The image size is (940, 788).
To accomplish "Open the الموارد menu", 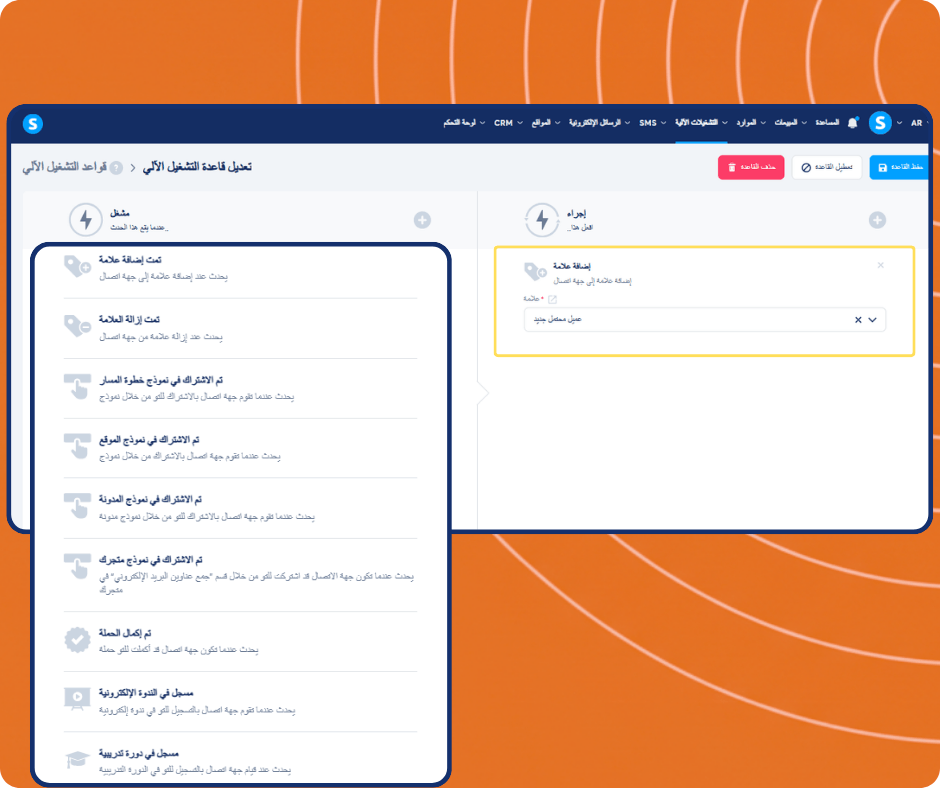I will click(751, 123).
